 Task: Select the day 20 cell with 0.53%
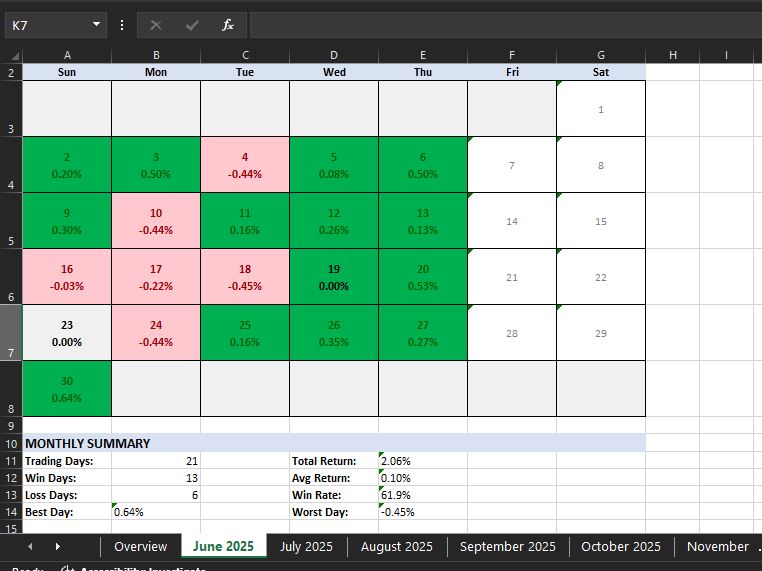pos(423,277)
